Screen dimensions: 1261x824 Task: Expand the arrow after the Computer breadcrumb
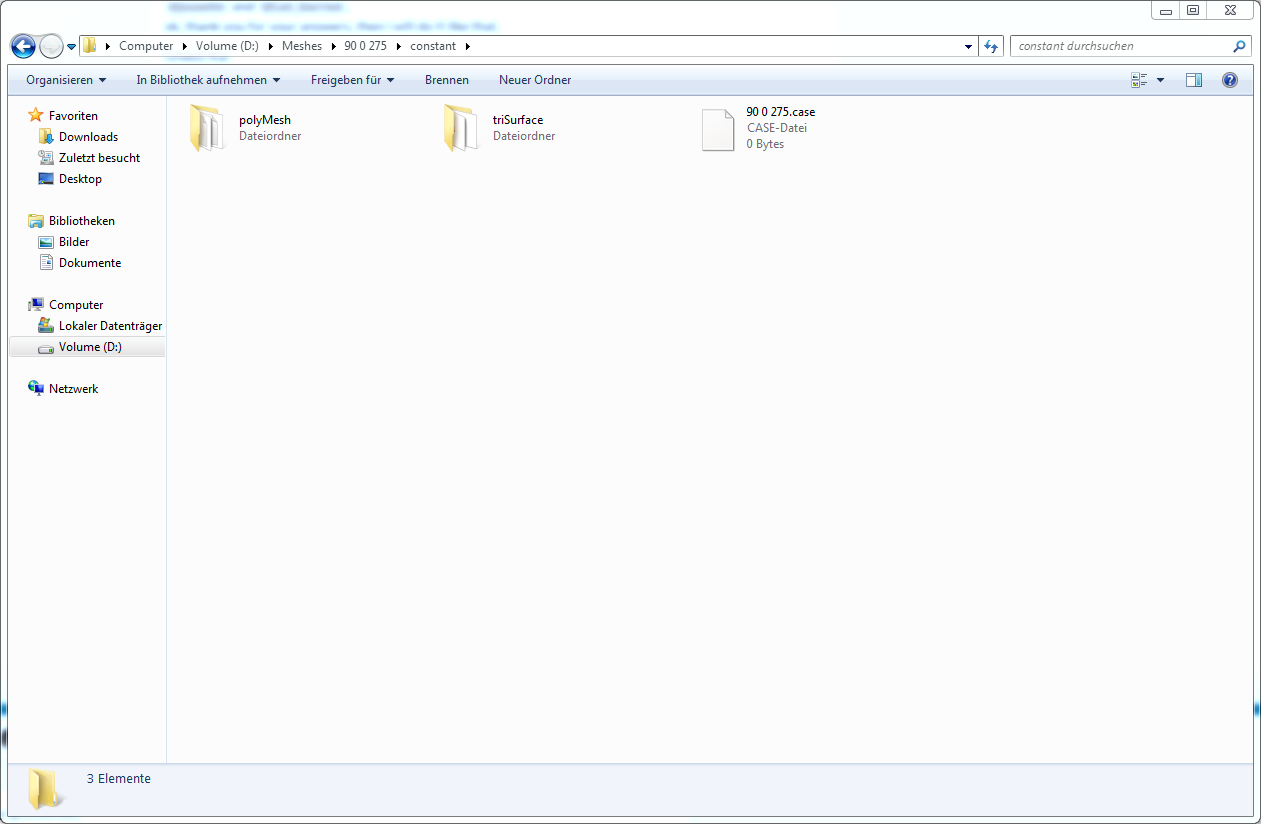tap(185, 46)
